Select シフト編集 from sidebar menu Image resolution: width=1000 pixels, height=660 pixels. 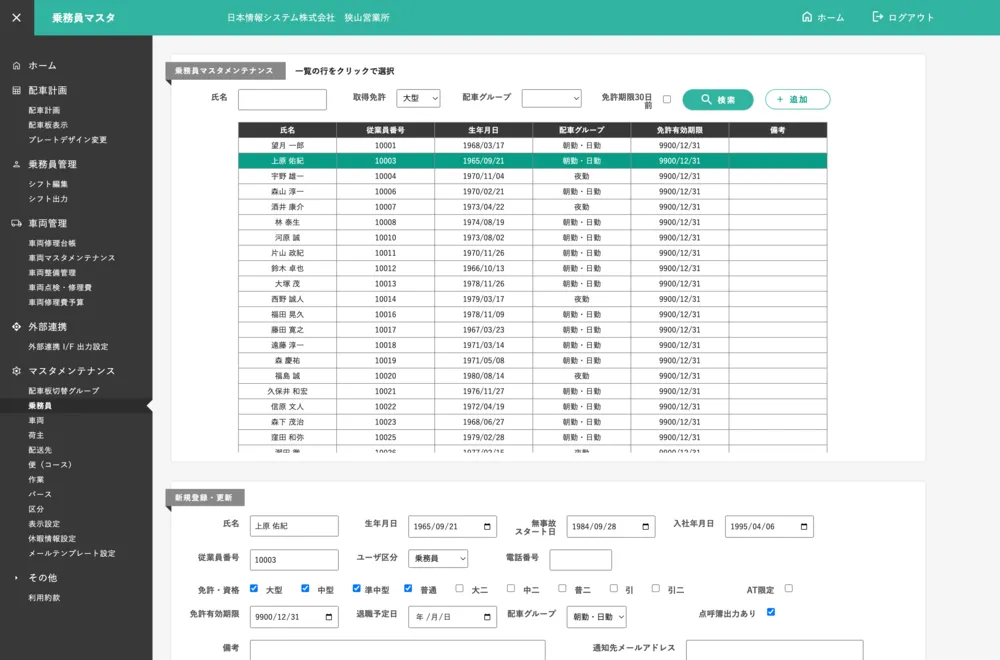pos(48,184)
